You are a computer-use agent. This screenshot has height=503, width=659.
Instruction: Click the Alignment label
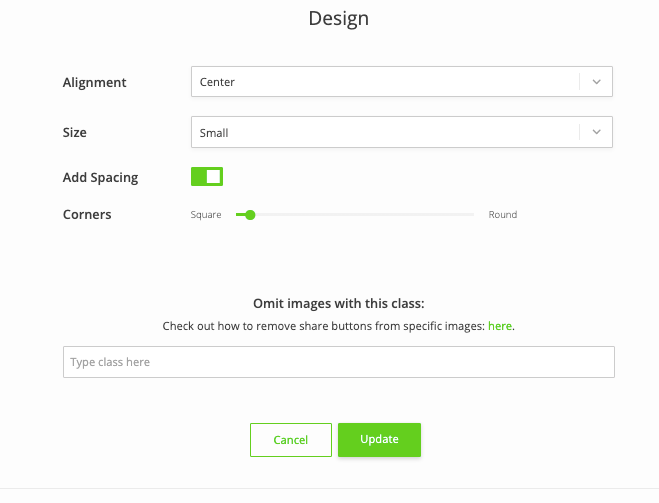[95, 82]
